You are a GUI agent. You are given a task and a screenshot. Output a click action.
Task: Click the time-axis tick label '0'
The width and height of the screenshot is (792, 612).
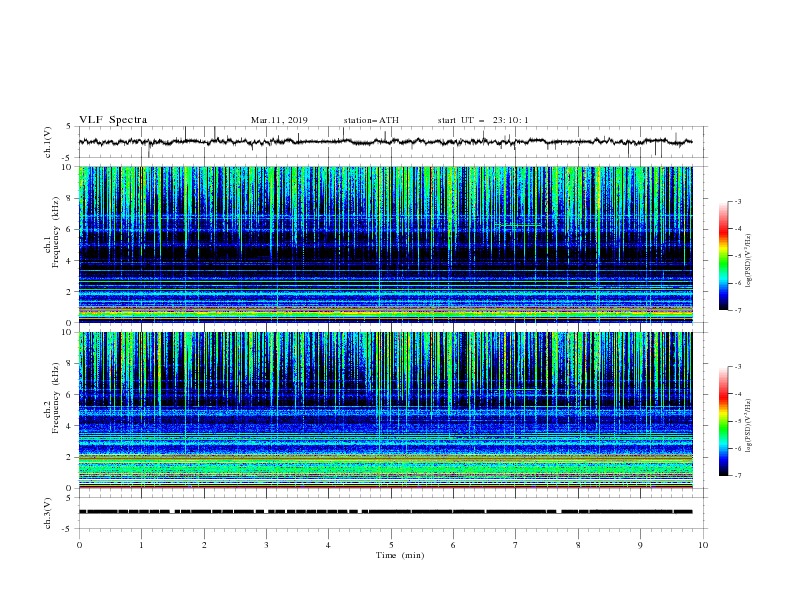[79, 545]
